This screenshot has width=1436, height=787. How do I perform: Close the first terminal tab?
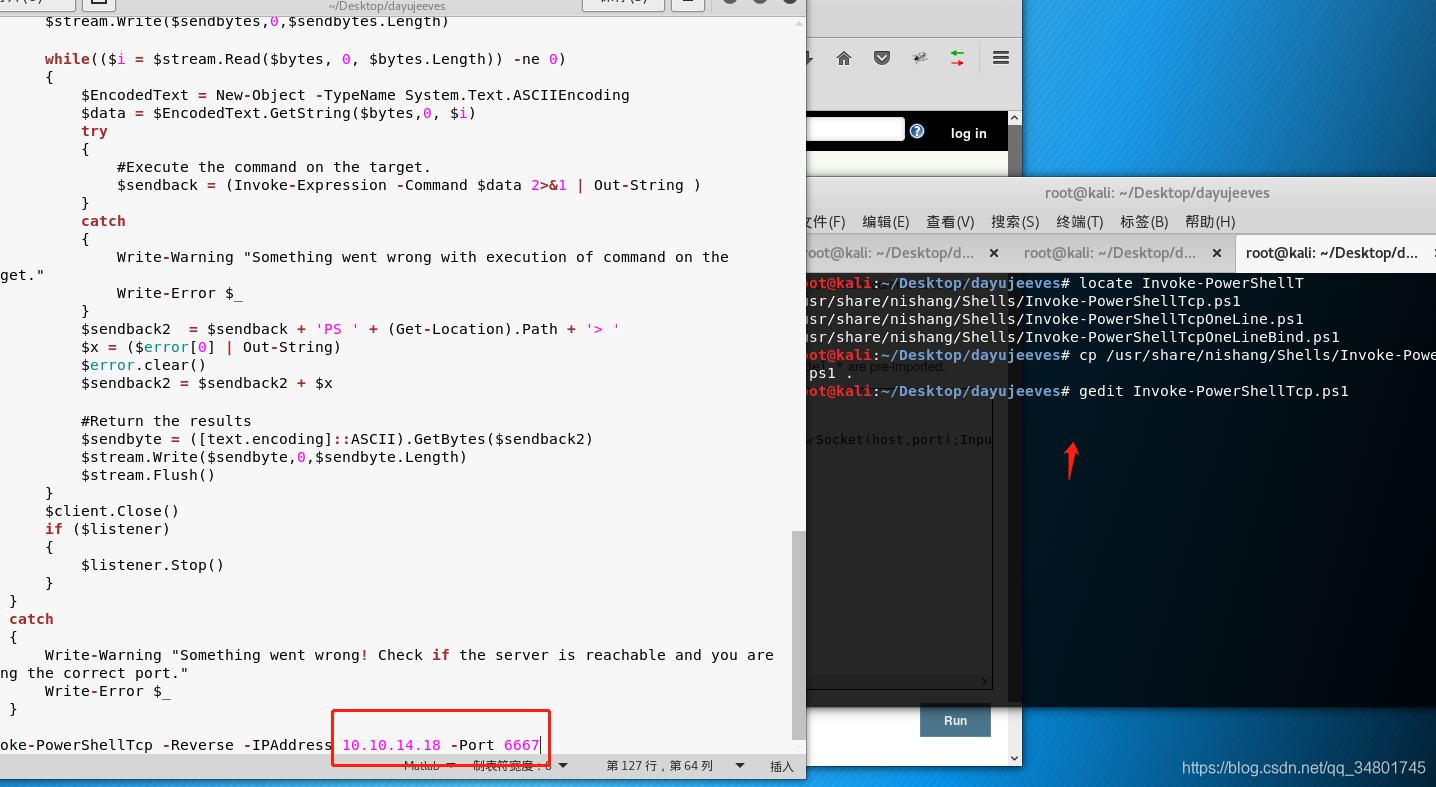pos(994,253)
